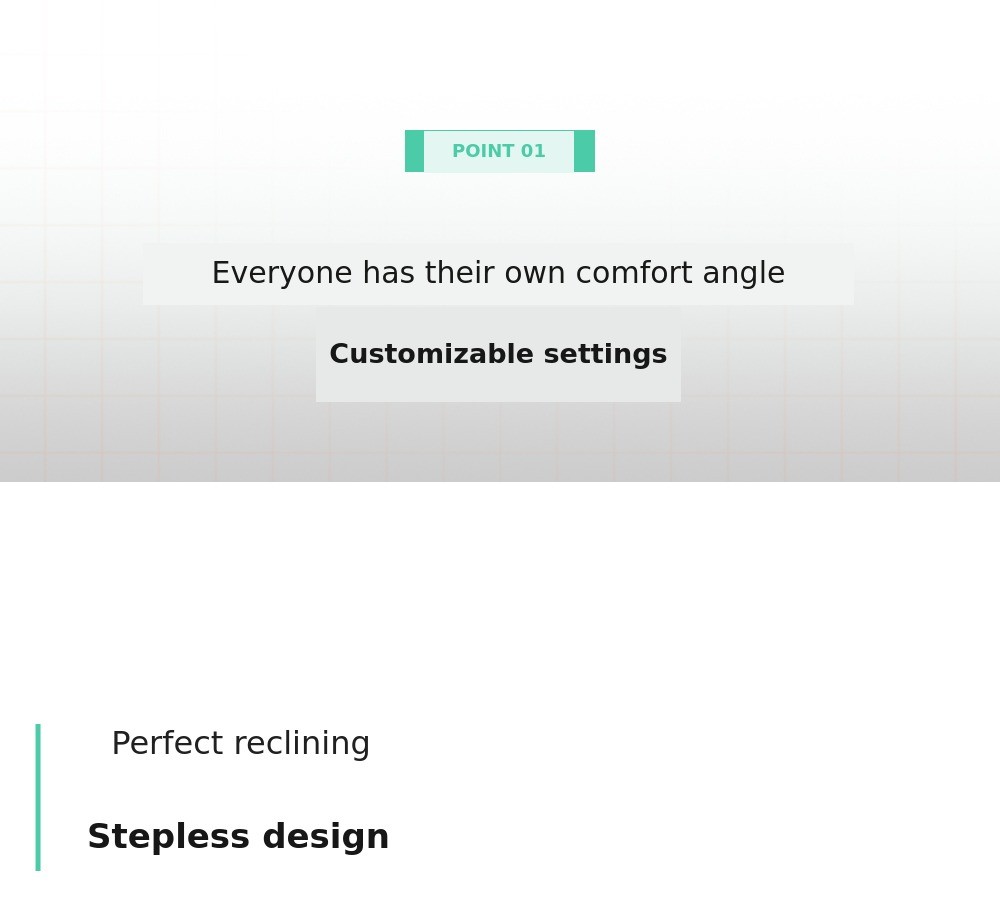Click the right green block of the POINT 01 badge
The height and width of the screenshot is (906, 1000).
coord(584,151)
